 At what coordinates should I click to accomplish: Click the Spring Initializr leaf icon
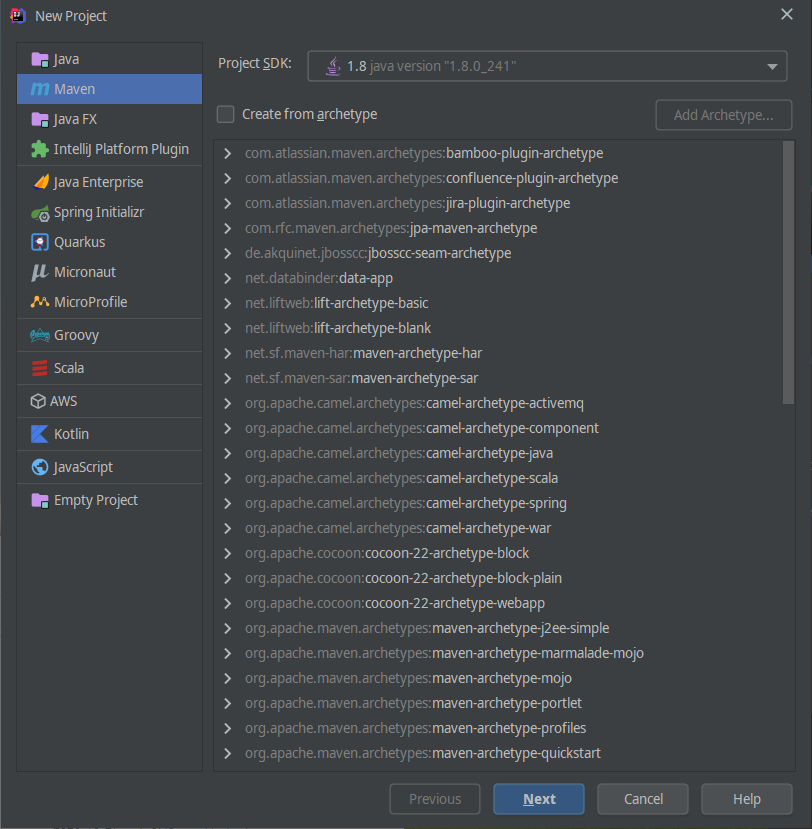[x=40, y=213]
